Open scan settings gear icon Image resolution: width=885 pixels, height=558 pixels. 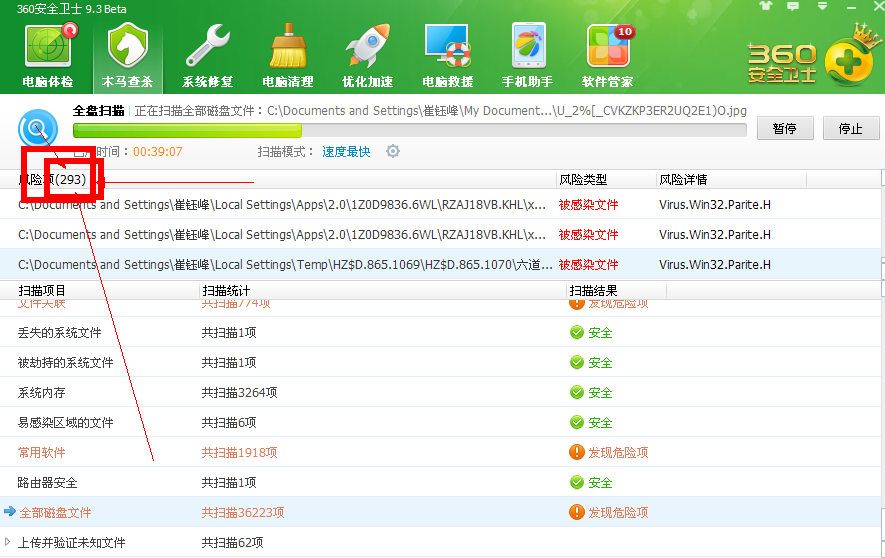pyautogui.click(x=393, y=151)
